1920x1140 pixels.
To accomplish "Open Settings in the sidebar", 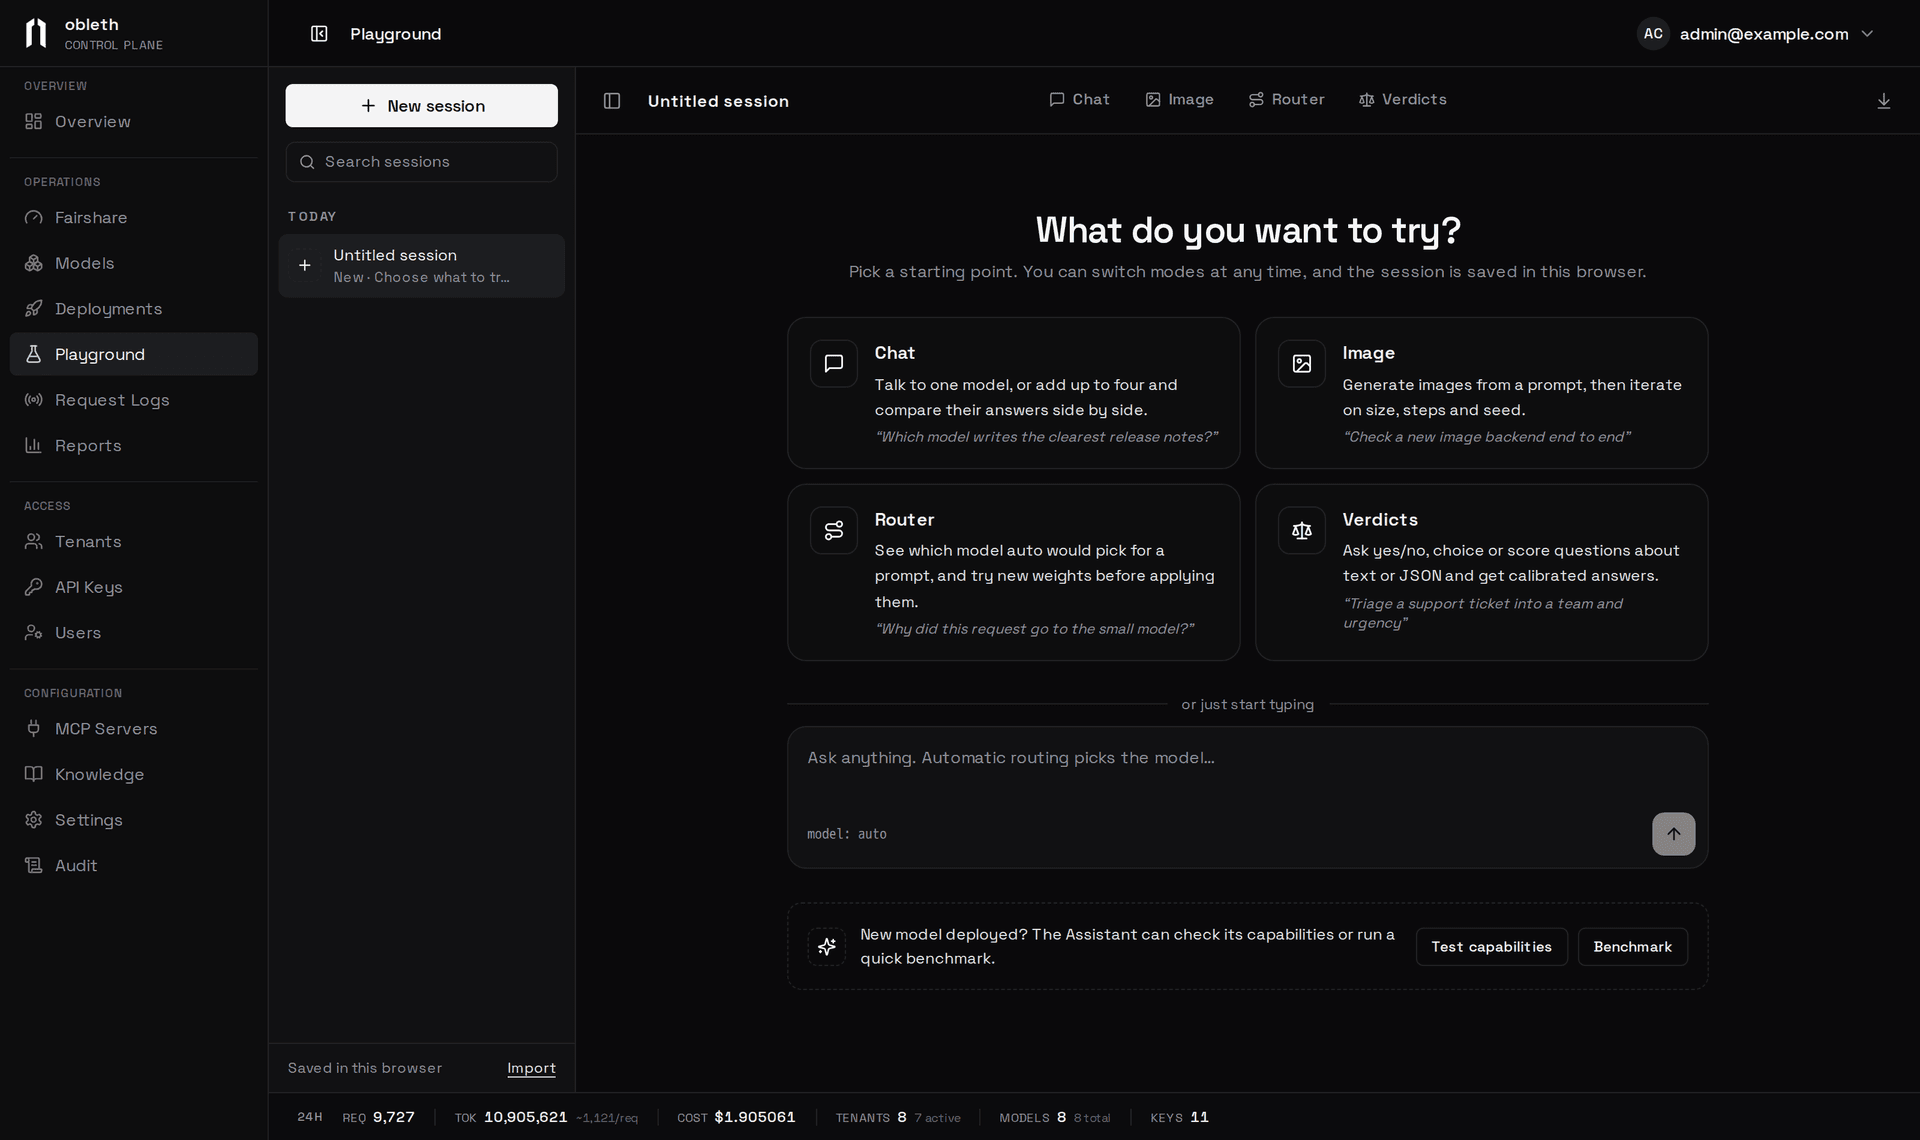I will tap(134, 820).
